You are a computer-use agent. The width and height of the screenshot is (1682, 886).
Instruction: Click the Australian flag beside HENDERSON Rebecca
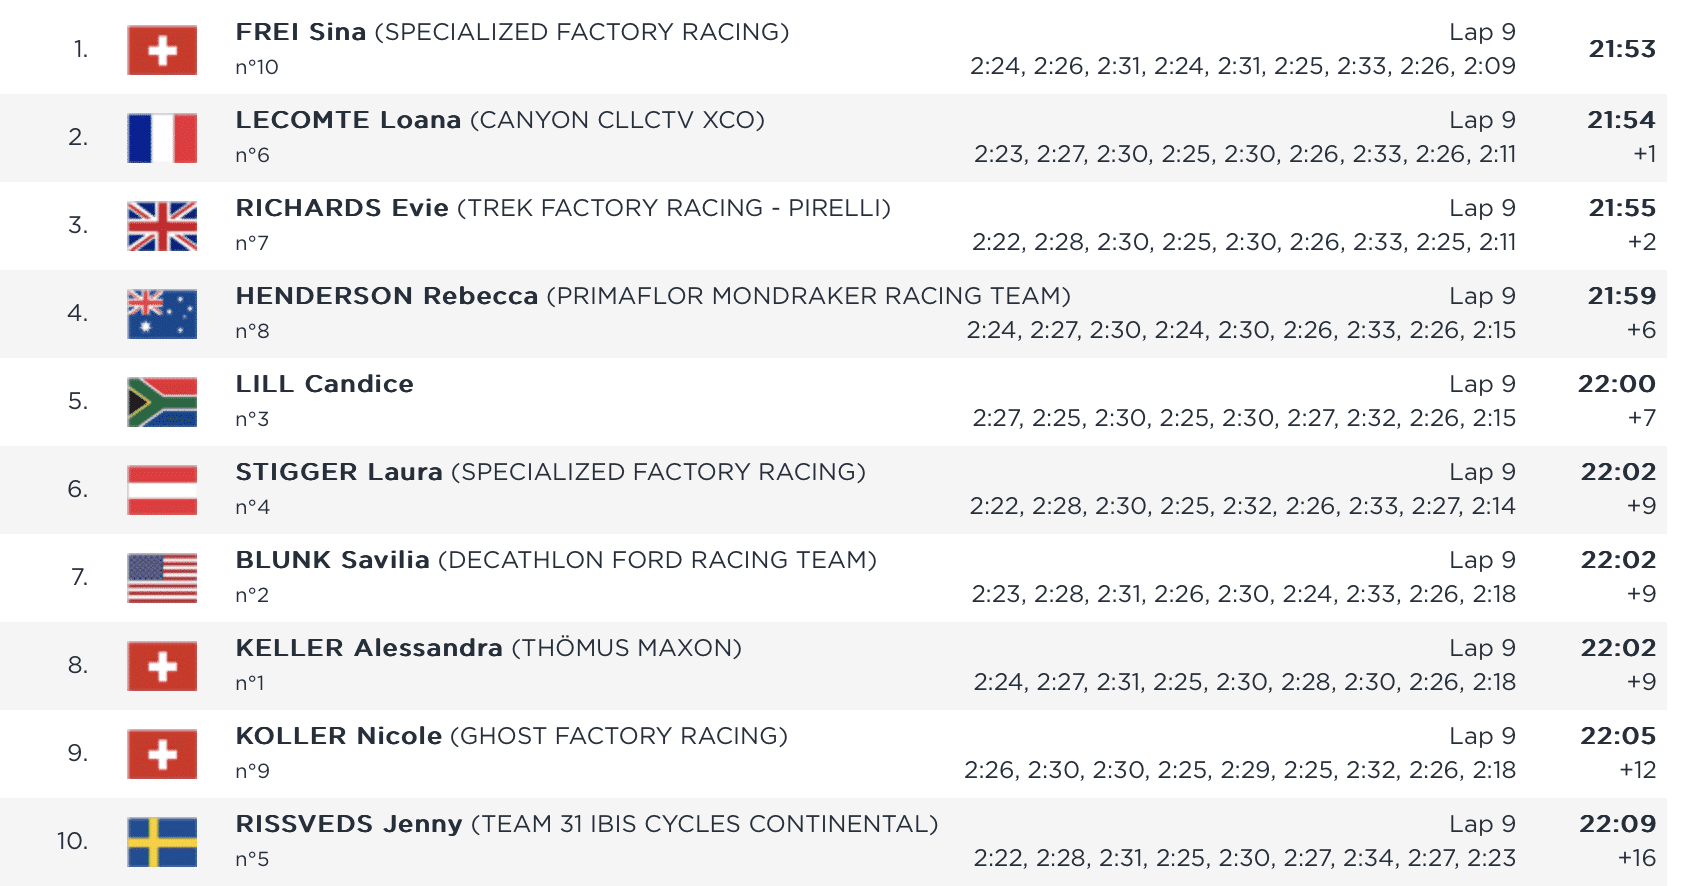coord(162,314)
